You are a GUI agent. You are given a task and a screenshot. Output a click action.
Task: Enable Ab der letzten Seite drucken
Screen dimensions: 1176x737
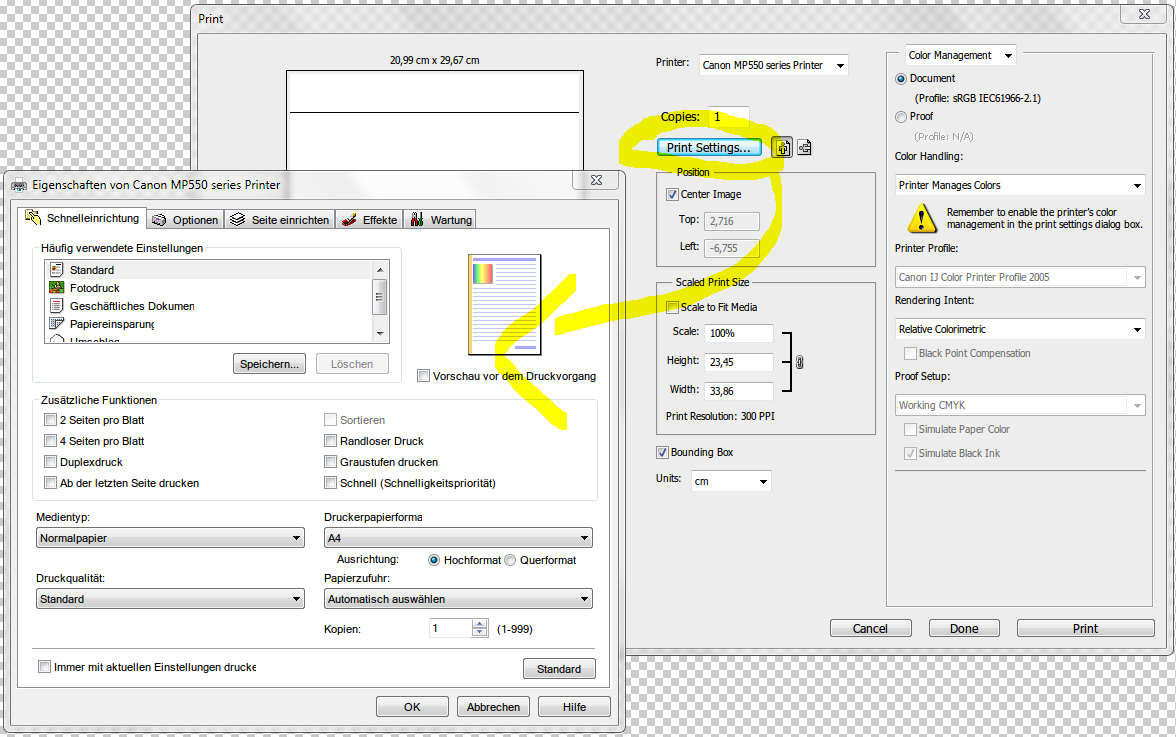tap(50, 483)
